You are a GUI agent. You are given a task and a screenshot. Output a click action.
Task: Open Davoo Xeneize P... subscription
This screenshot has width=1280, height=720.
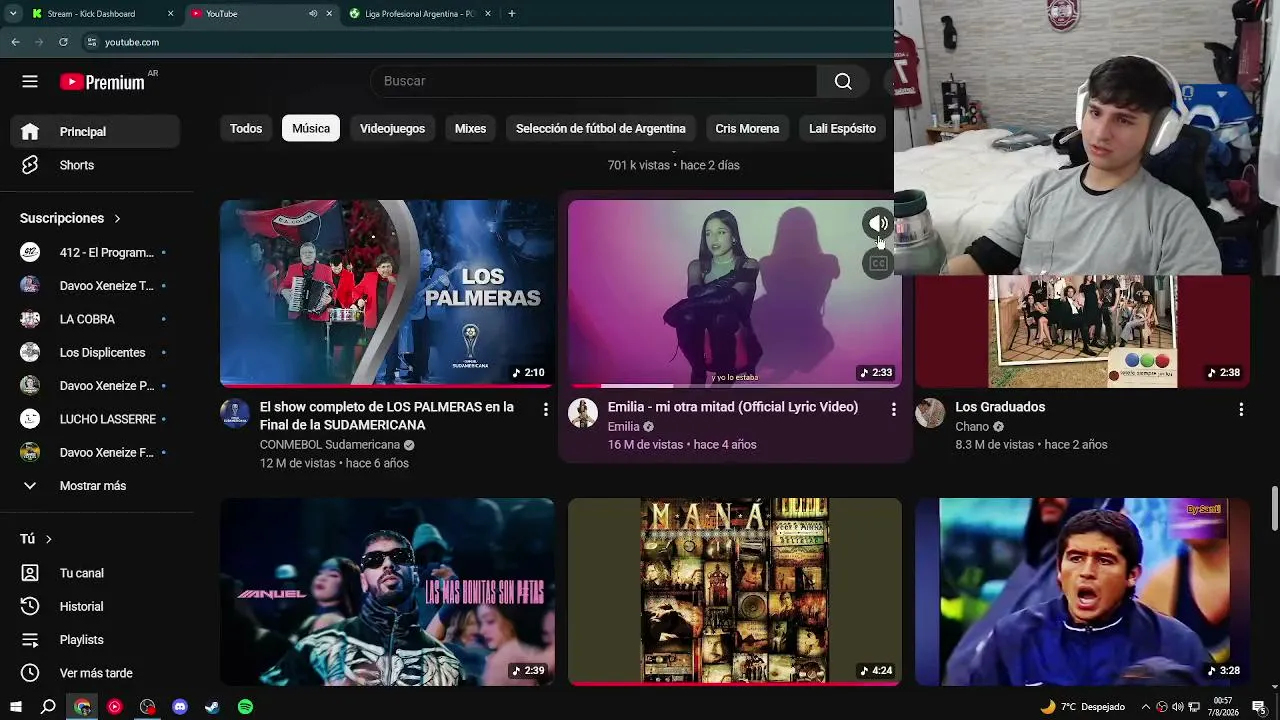[x=96, y=386]
